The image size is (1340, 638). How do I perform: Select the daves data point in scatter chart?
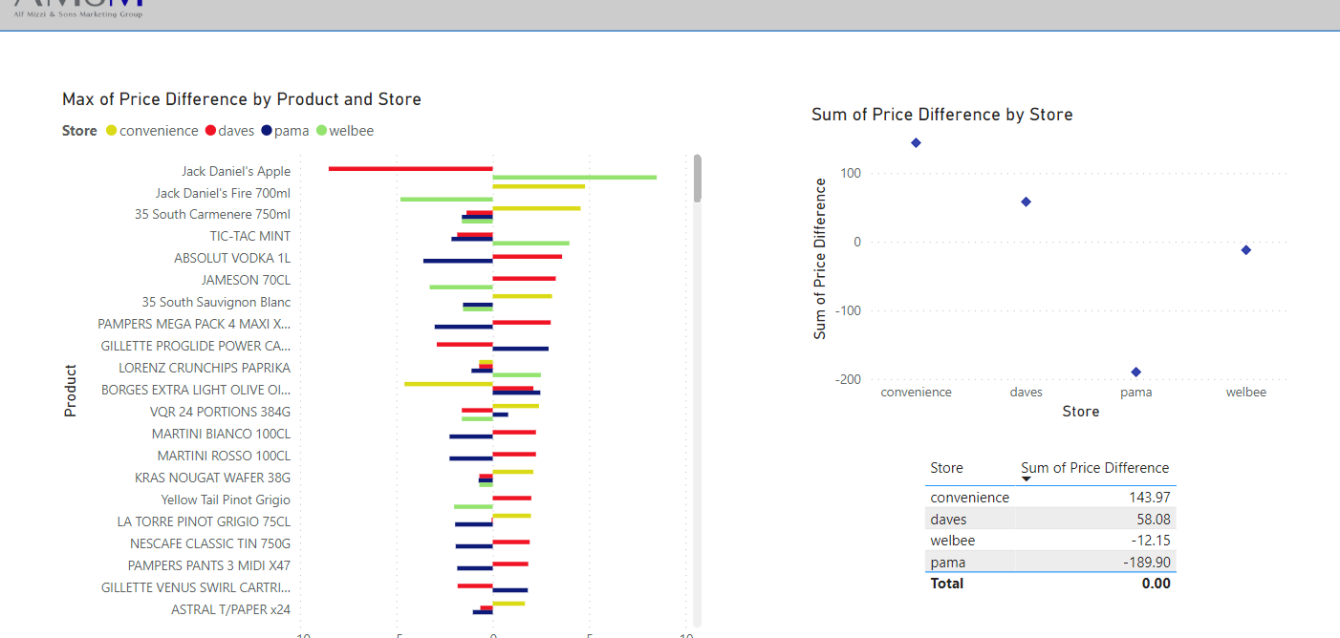click(x=1026, y=202)
